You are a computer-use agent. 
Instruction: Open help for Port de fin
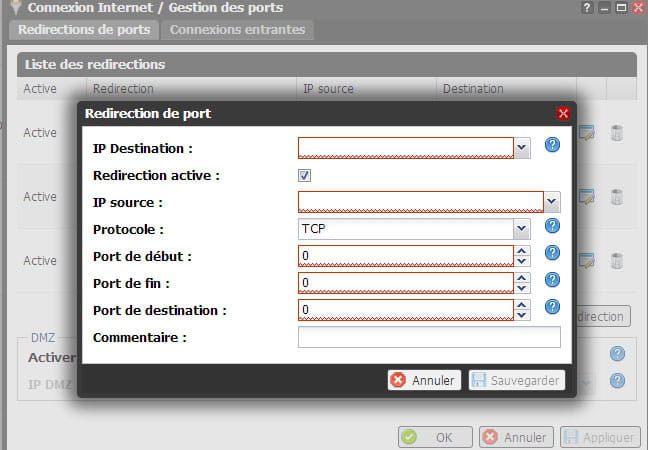pyautogui.click(x=552, y=280)
